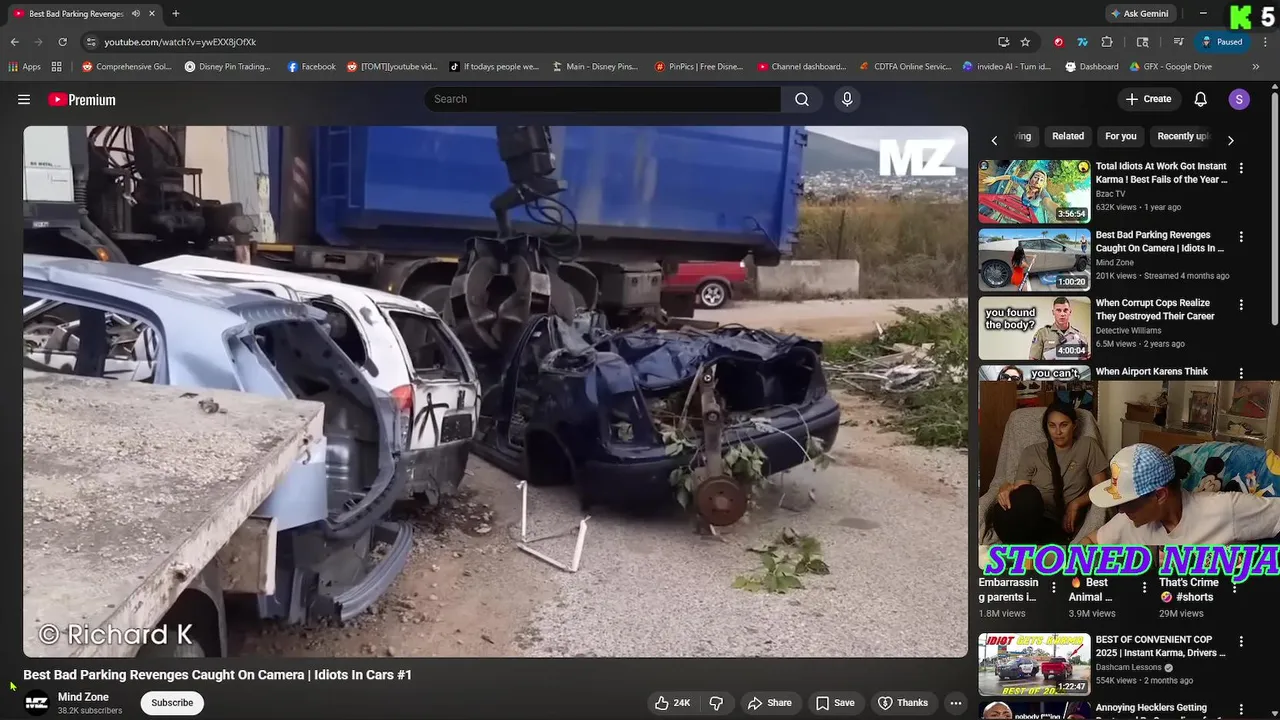The height and width of the screenshot is (720, 1280).
Task: Open the Cybertruck Best Bad Parking thumbnail
Action: (x=1034, y=260)
